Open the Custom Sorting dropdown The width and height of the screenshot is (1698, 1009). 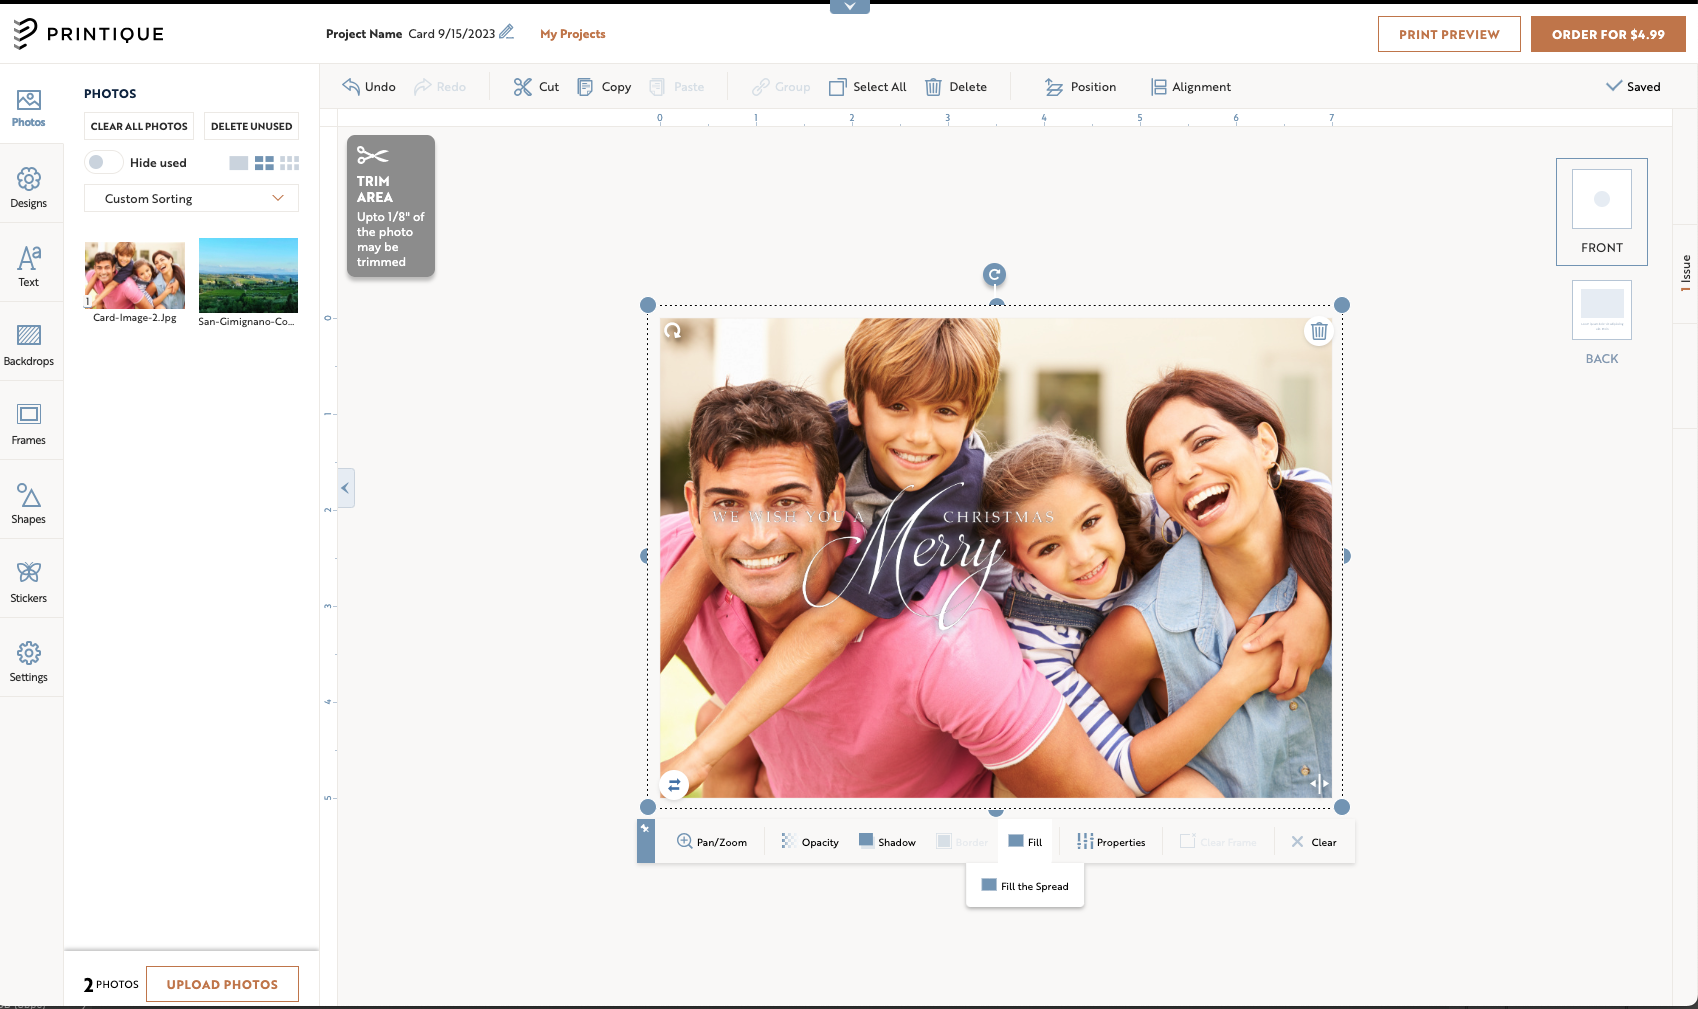pos(190,198)
